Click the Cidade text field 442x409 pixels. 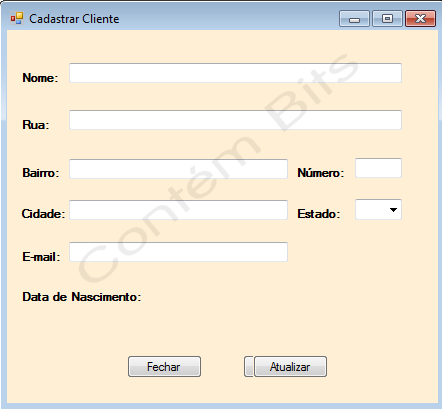pyautogui.click(x=178, y=210)
